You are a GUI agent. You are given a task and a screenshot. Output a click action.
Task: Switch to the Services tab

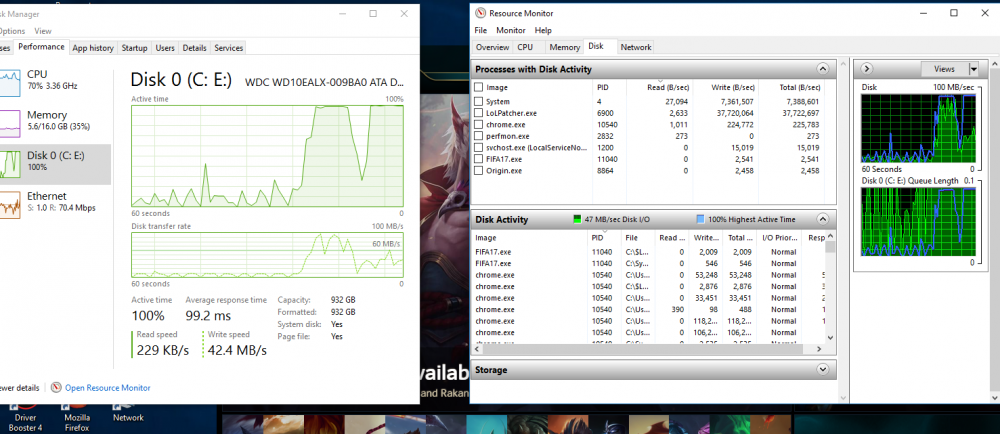(228, 48)
